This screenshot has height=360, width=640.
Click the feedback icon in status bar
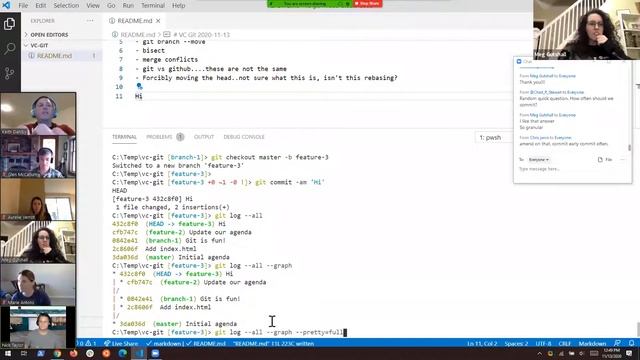617,343
